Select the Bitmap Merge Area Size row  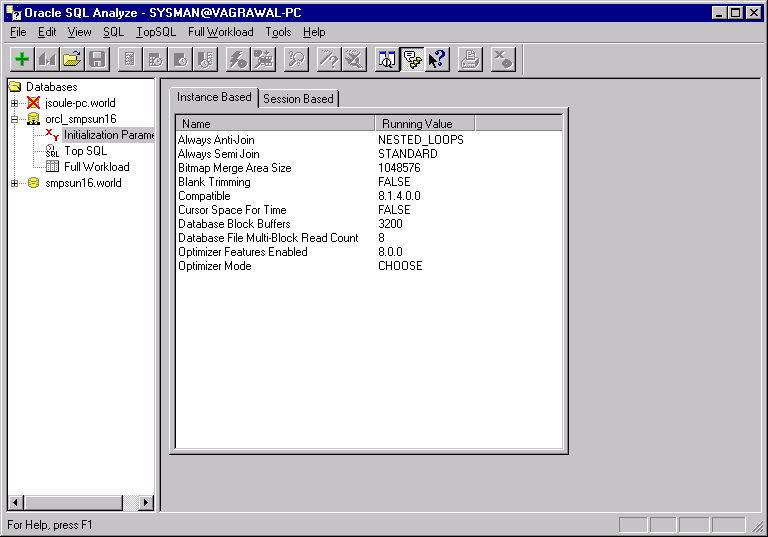click(x=369, y=168)
